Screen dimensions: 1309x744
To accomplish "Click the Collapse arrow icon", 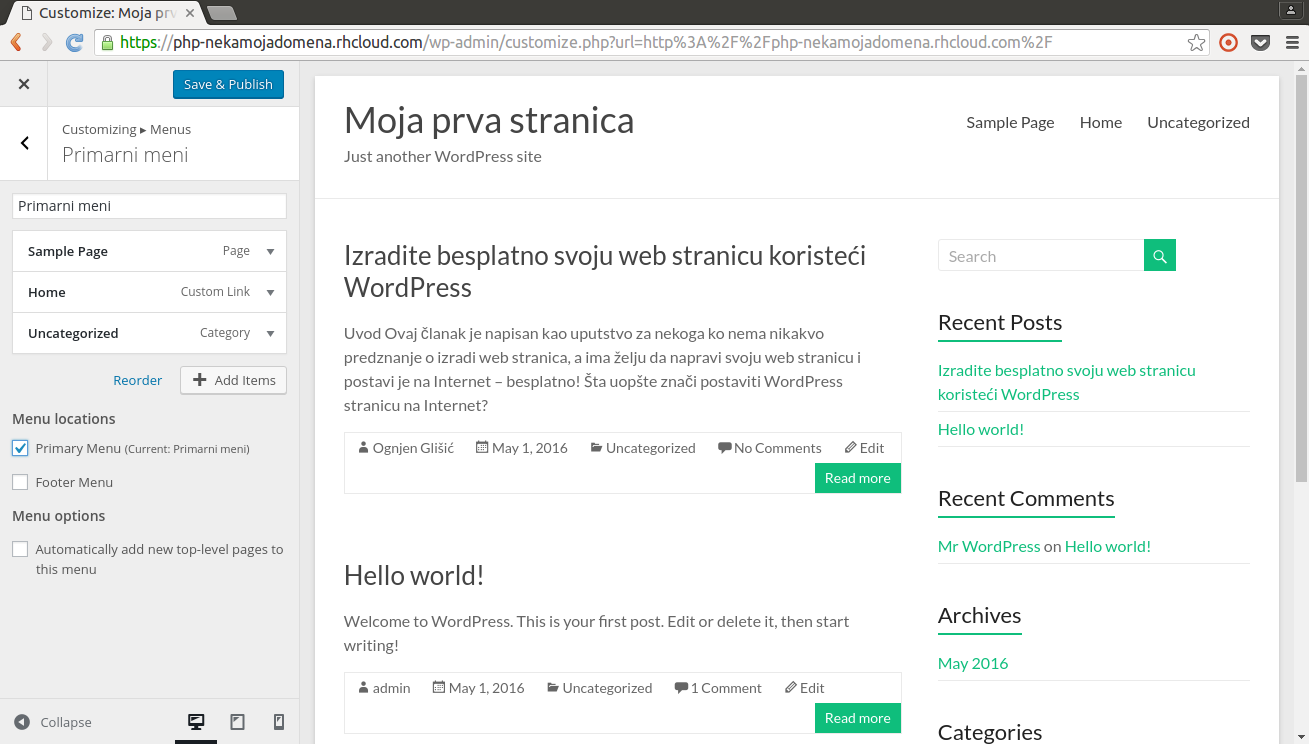I will [x=22, y=722].
